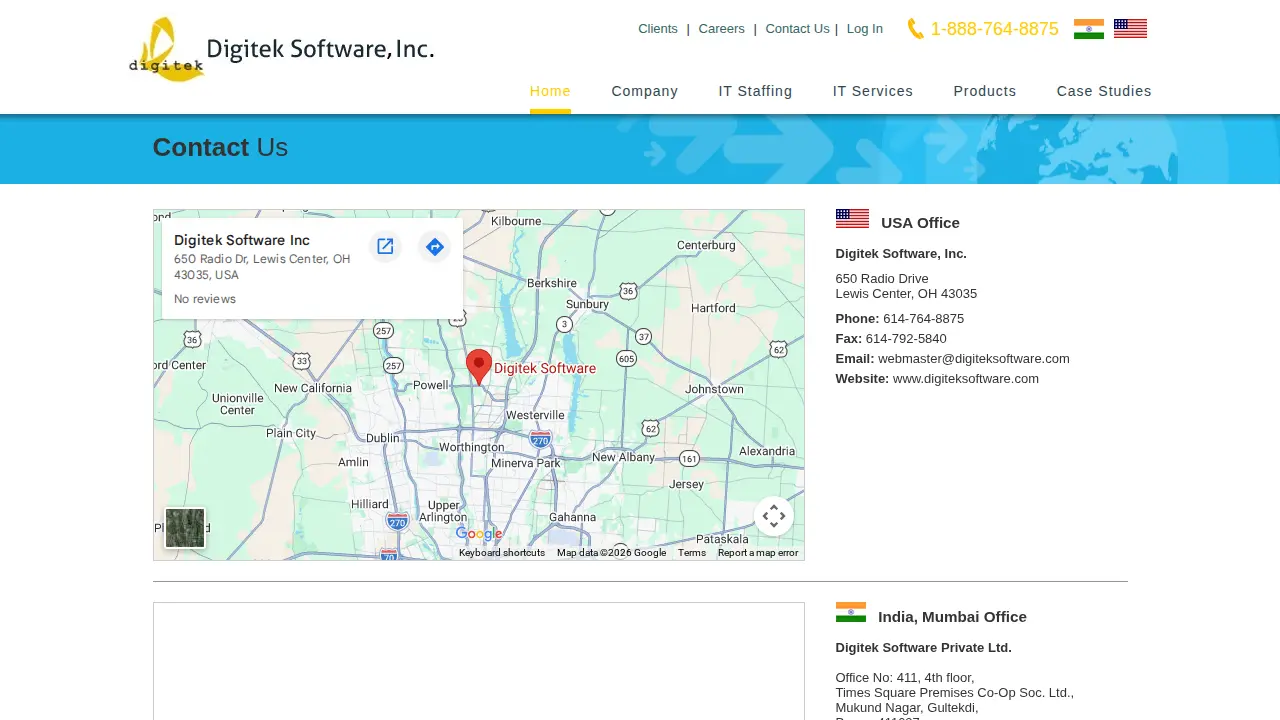1280x720 pixels.
Task: Click the Google logo on map
Action: [479, 534]
